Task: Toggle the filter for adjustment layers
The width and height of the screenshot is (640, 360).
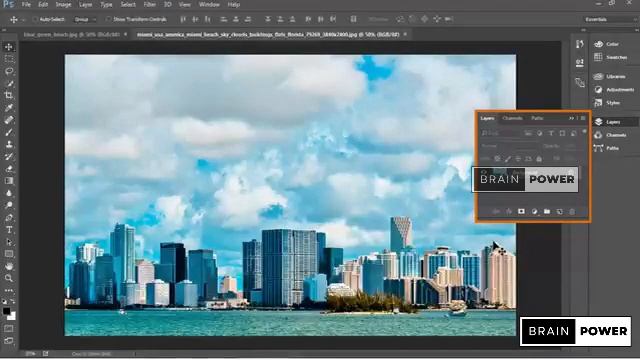Action: 540,133
